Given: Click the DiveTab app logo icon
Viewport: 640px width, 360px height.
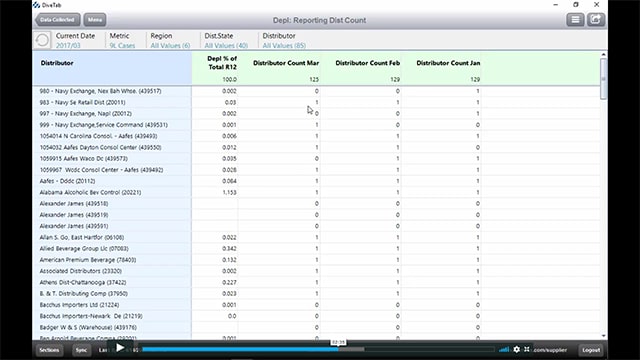Looking at the screenshot, I should tap(37, 5).
